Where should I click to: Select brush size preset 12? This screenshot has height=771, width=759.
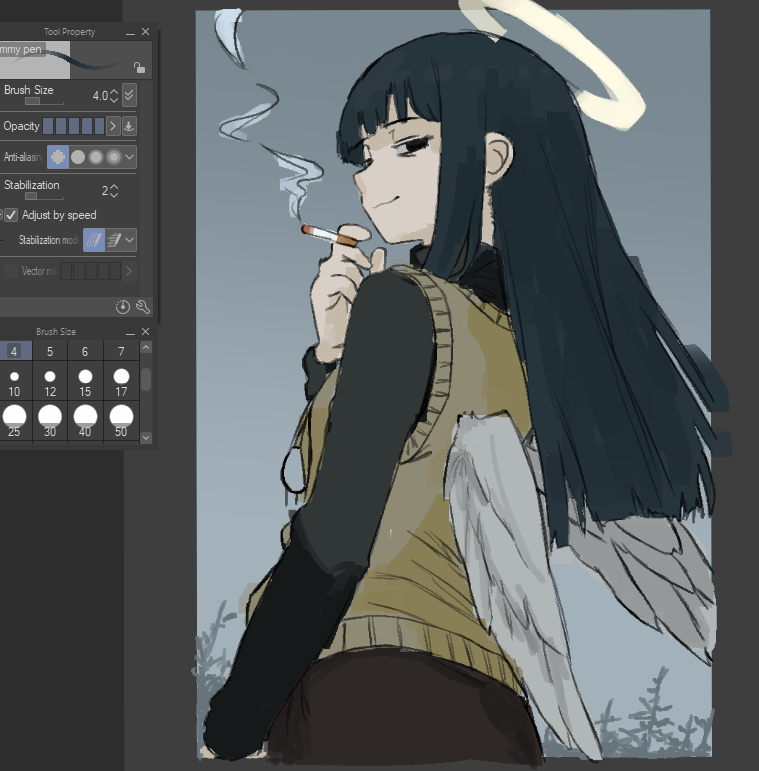[x=50, y=381]
